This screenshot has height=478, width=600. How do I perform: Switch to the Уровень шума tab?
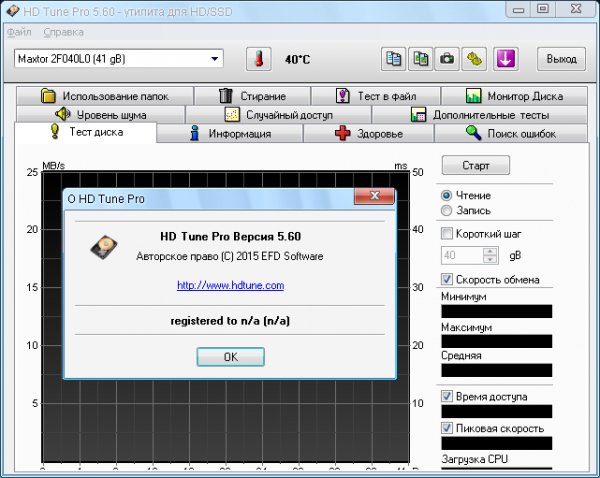[101, 114]
